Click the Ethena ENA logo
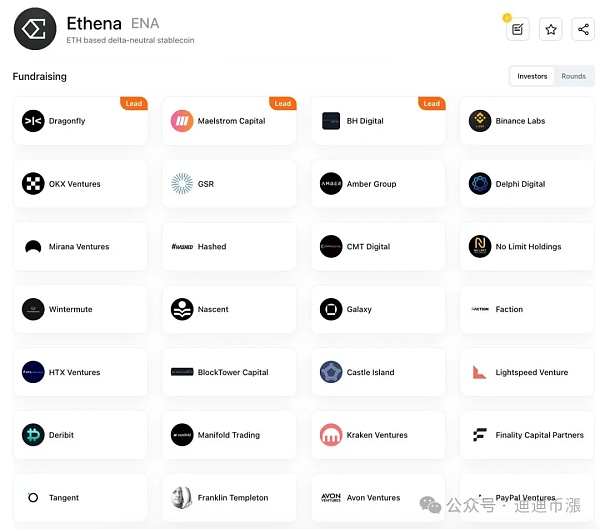 coord(35,29)
